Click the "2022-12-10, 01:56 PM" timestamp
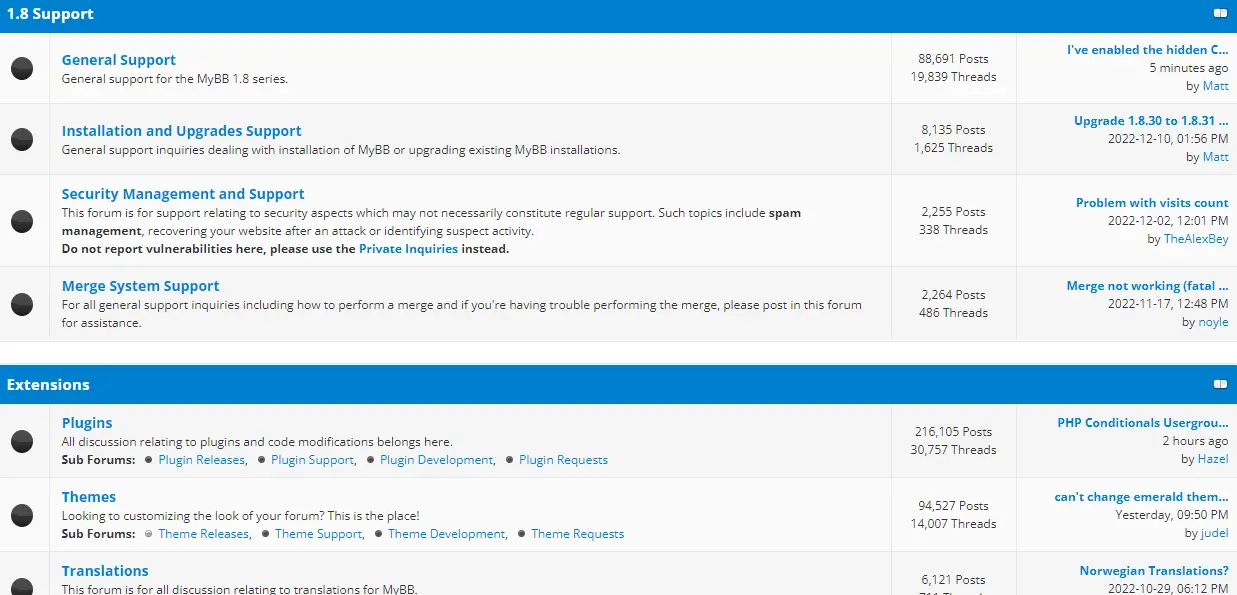This screenshot has height=595, width=1237. [1168, 139]
